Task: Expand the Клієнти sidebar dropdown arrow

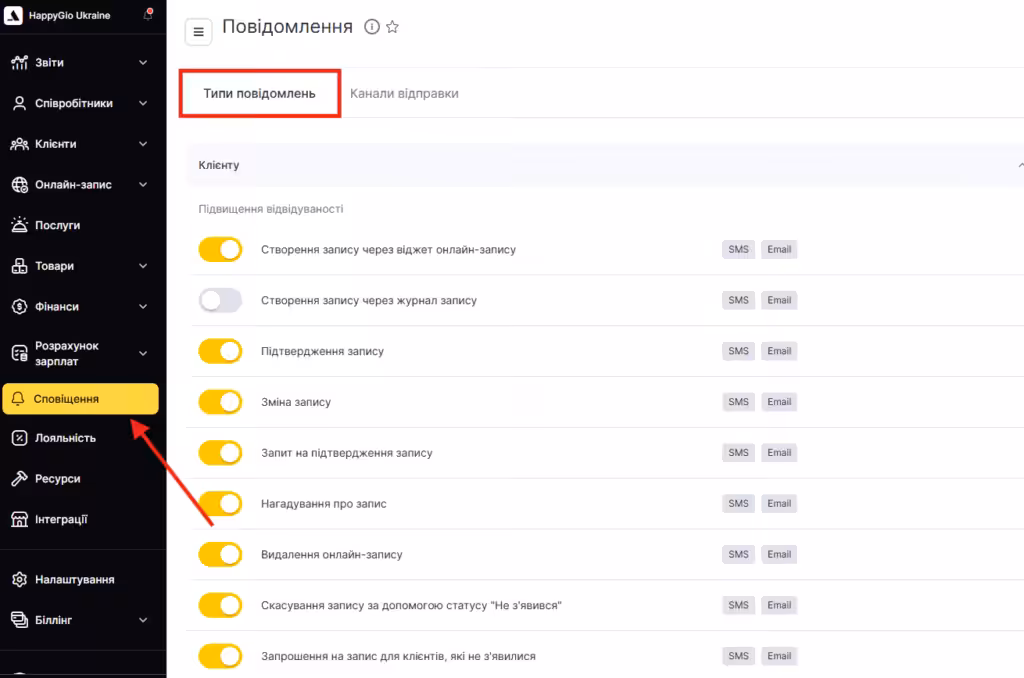Action: [x=143, y=144]
